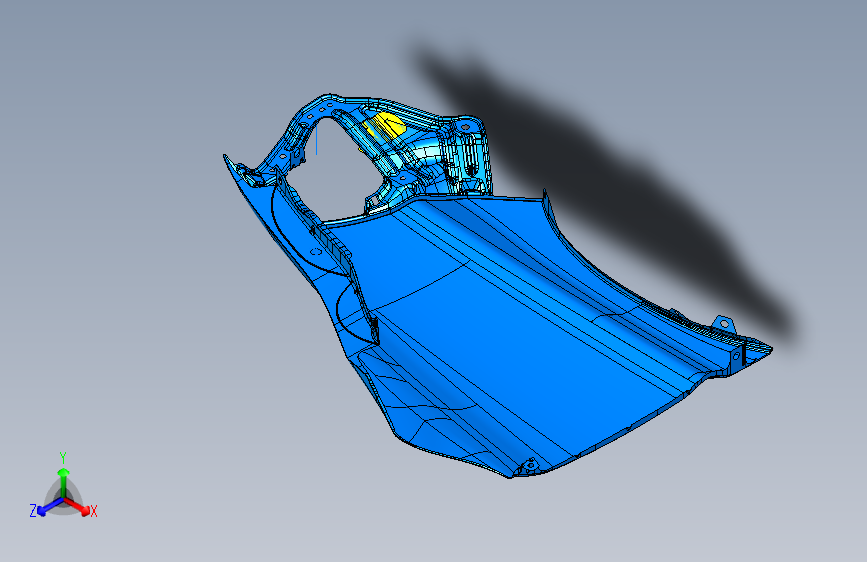Screen dimensions: 867x562
Task: Click the blue Z axis of the orientation triad
Action: (x=49, y=507)
